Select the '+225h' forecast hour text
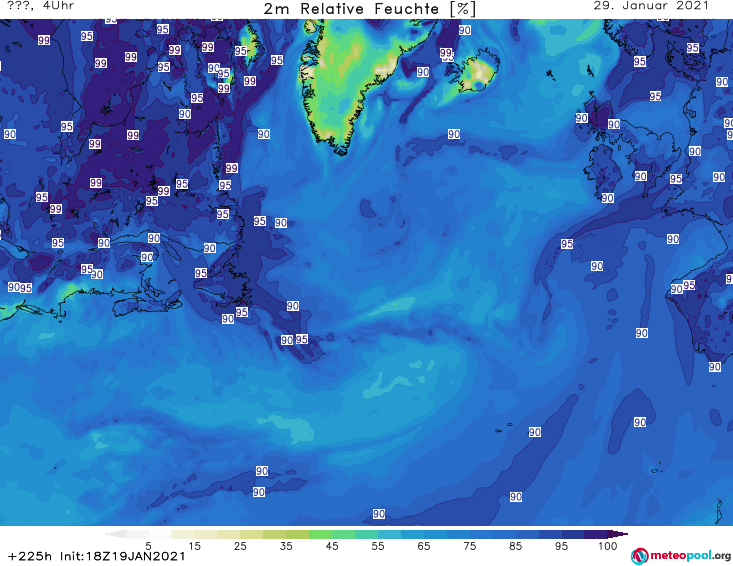733x566 pixels. 29,556
